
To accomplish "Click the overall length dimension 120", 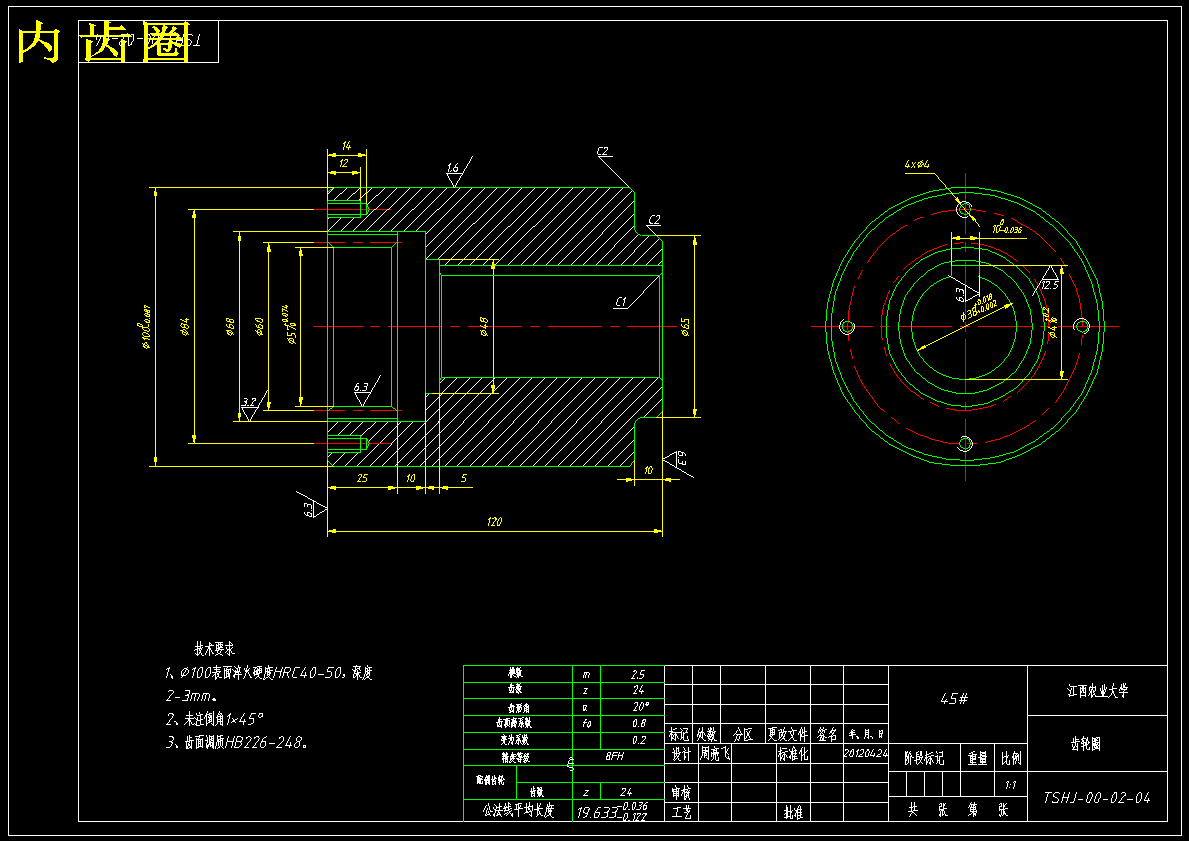I will [494, 522].
